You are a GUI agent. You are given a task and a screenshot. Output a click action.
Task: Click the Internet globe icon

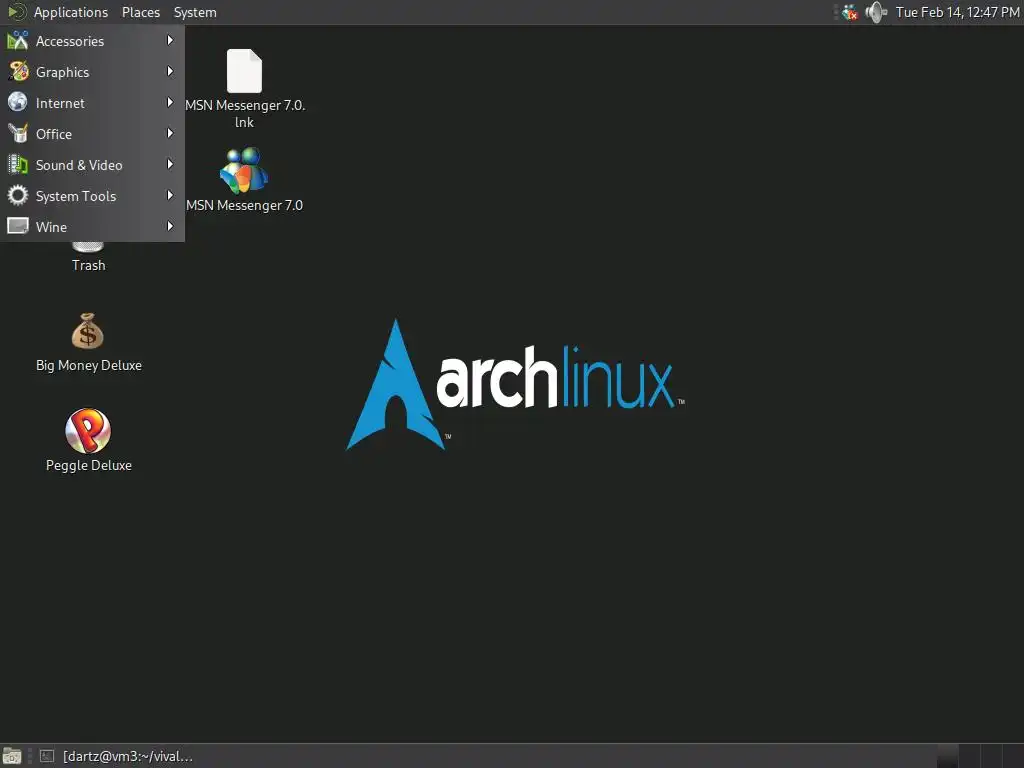tap(18, 102)
